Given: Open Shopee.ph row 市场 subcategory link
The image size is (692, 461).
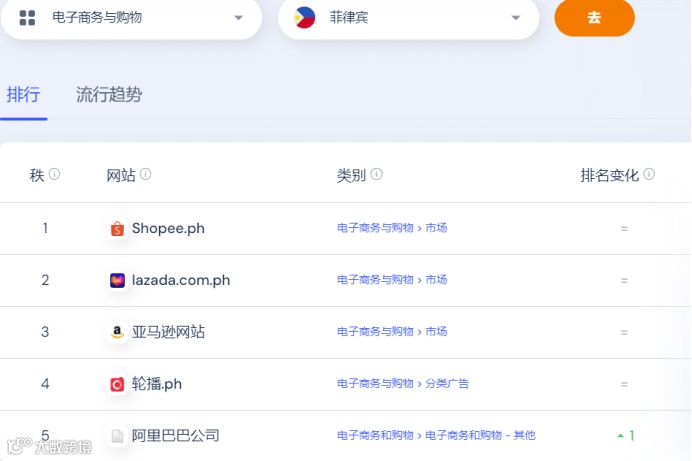Looking at the screenshot, I should point(436,228).
